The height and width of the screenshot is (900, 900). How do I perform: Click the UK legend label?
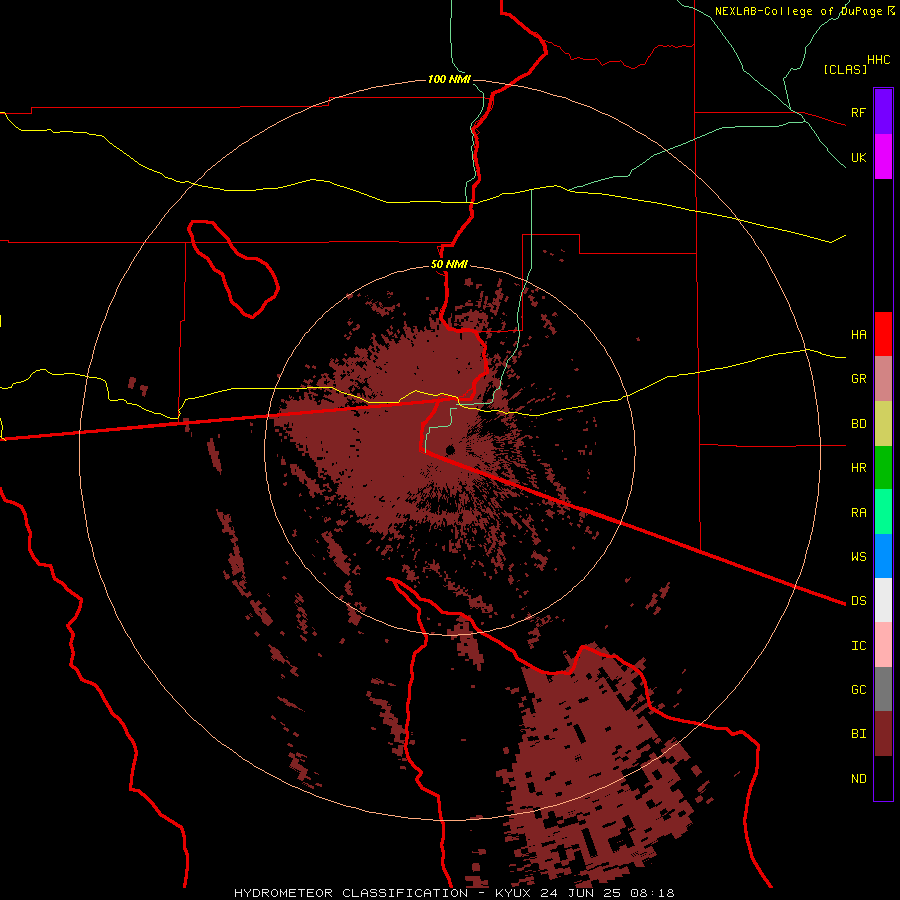pos(858,157)
